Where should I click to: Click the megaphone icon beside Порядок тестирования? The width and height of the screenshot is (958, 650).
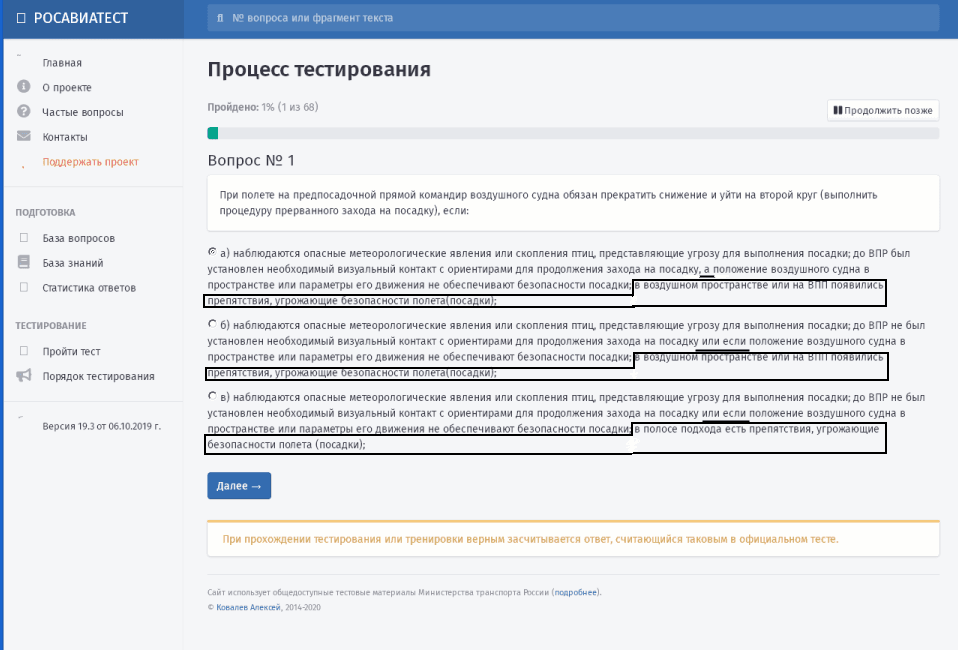23,376
